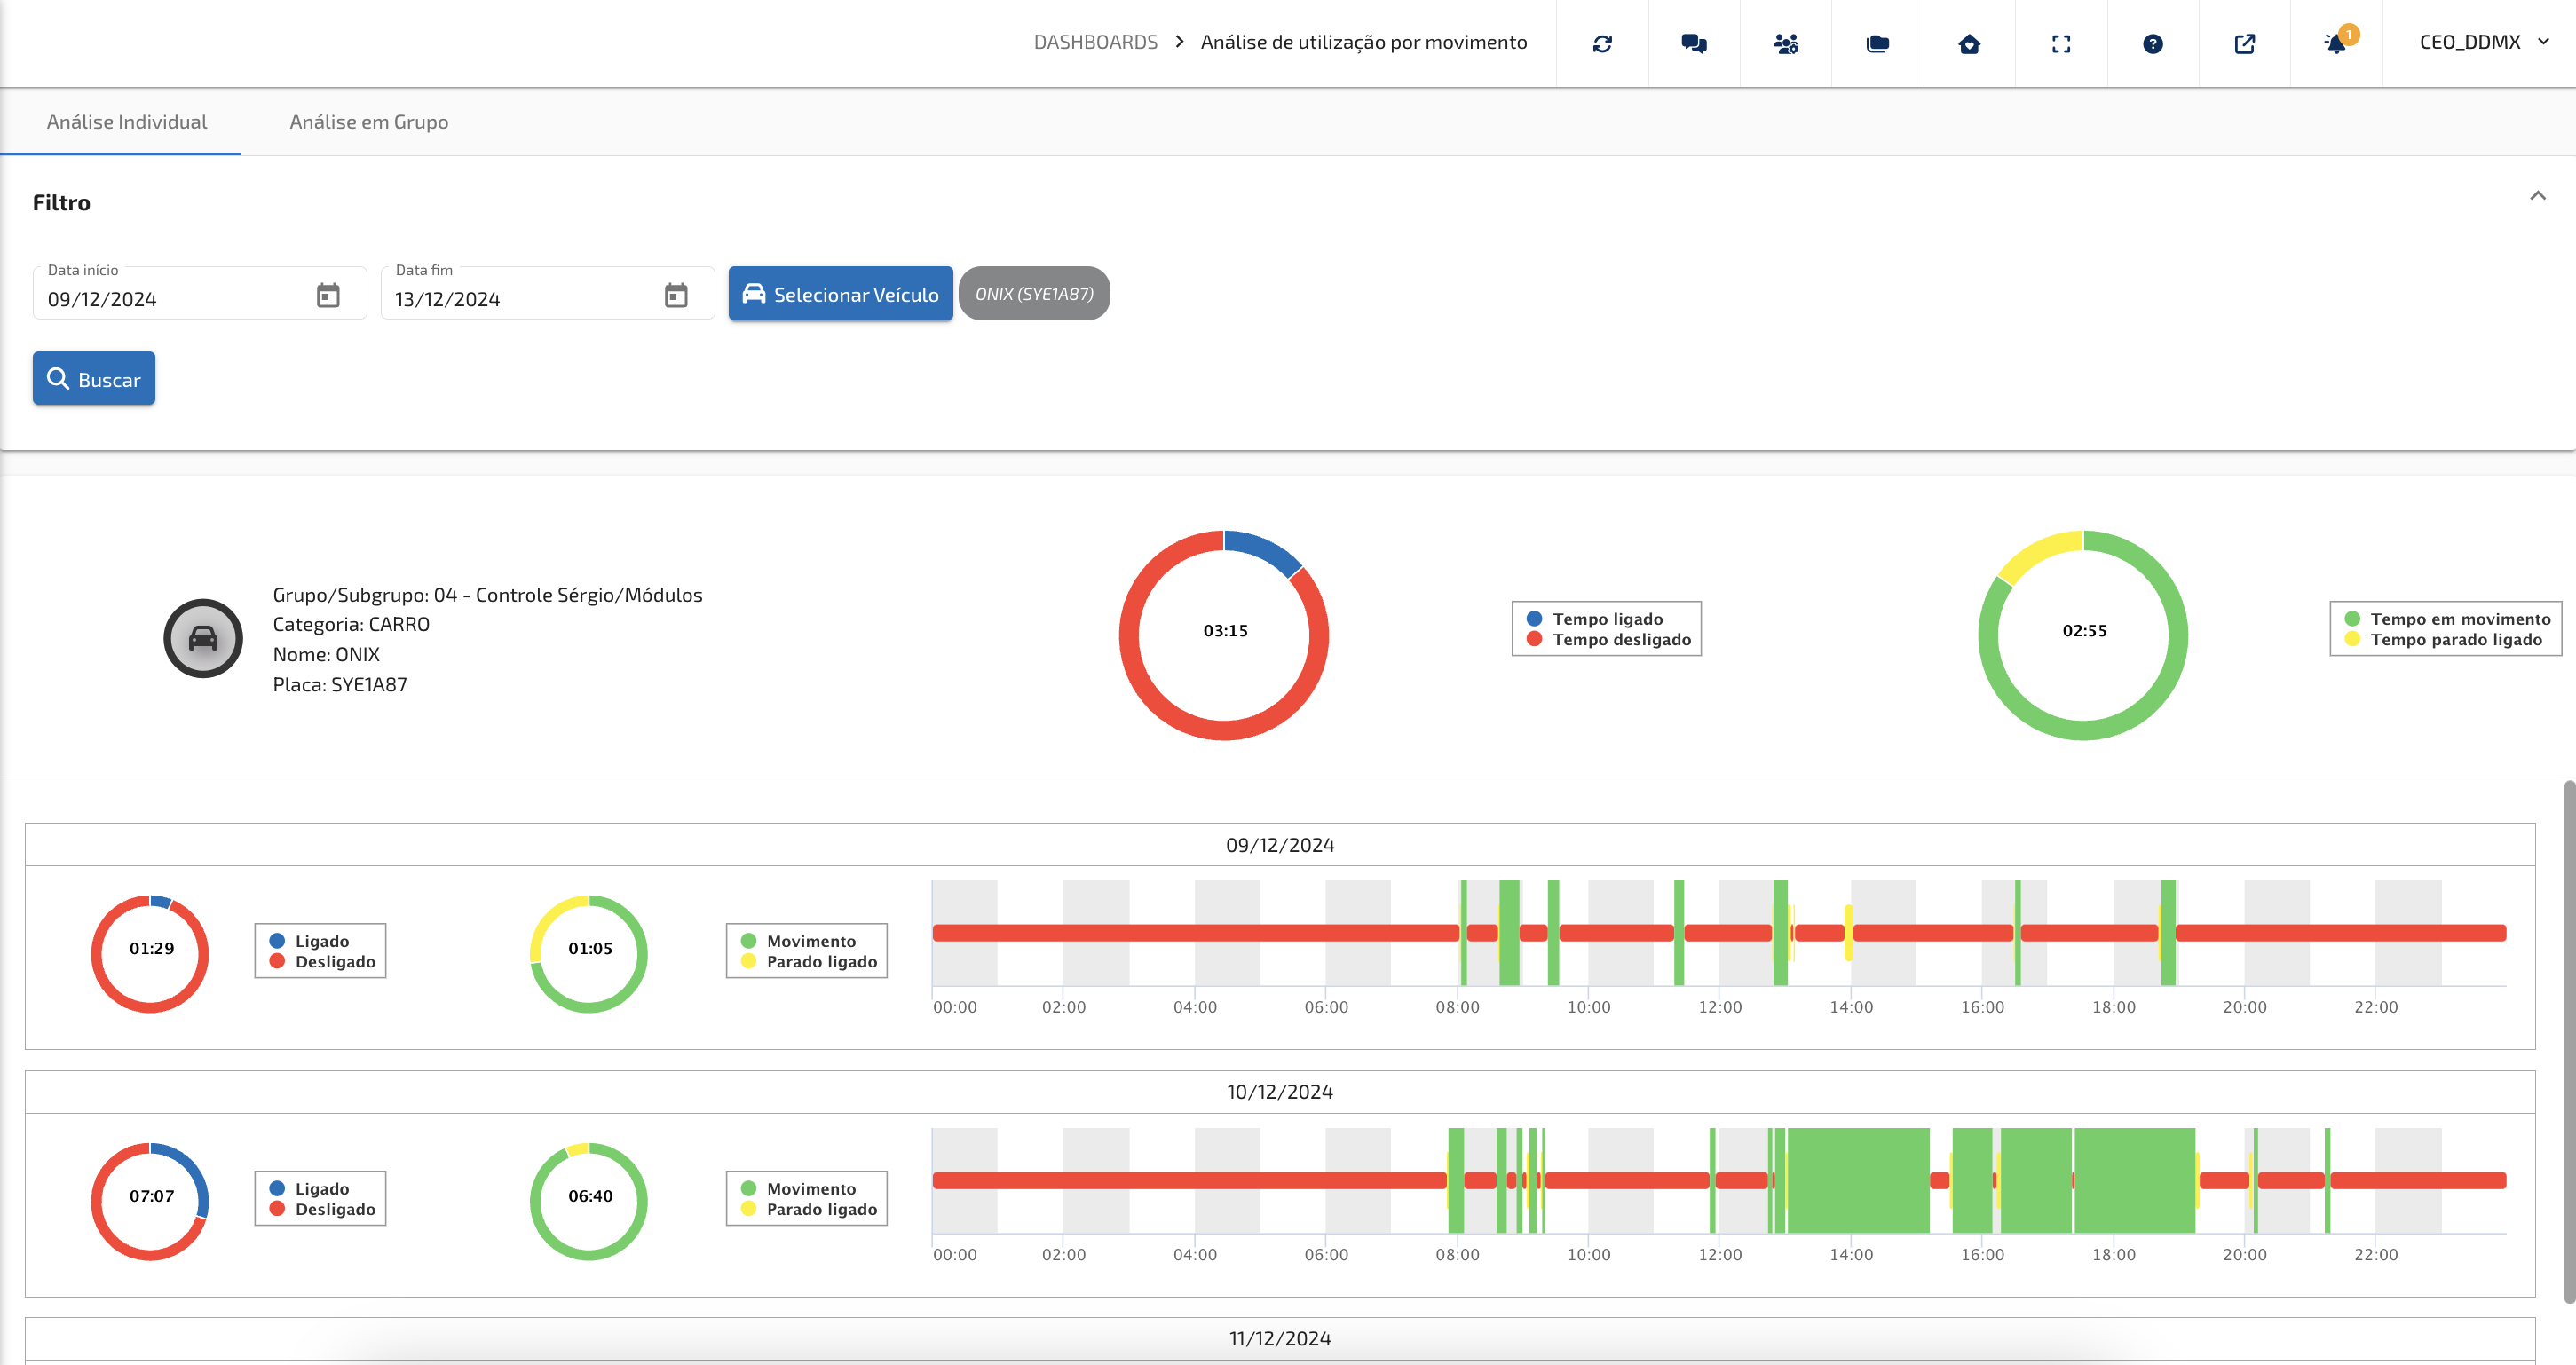
Task: Click the Buscar button
Action: pos(94,379)
